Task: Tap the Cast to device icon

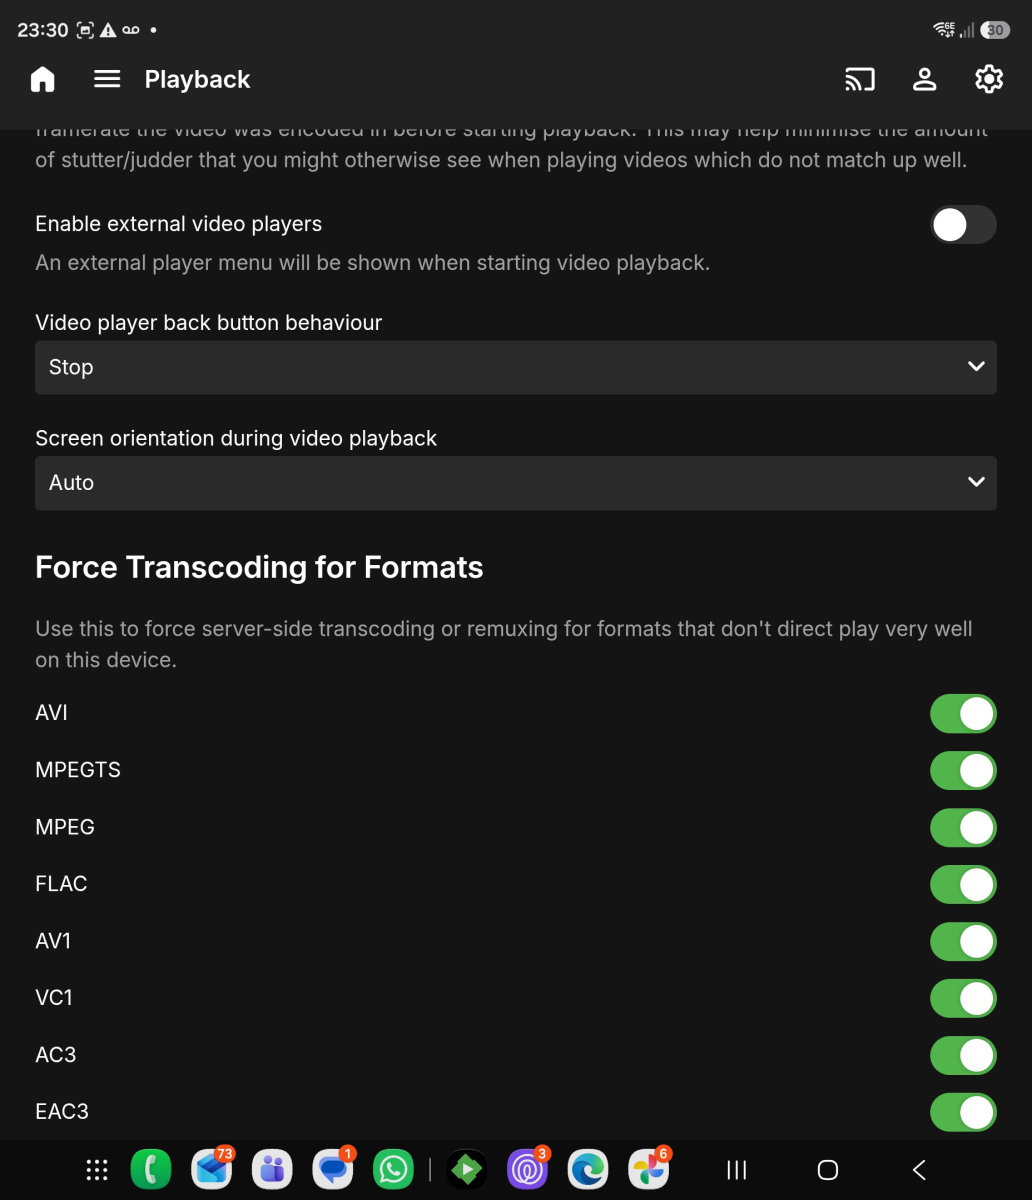Action: point(860,80)
